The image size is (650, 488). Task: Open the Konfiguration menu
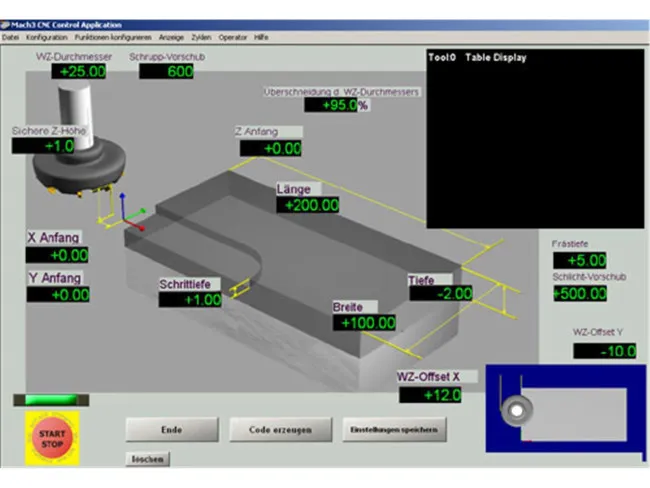pyautogui.click(x=47, y=36)
